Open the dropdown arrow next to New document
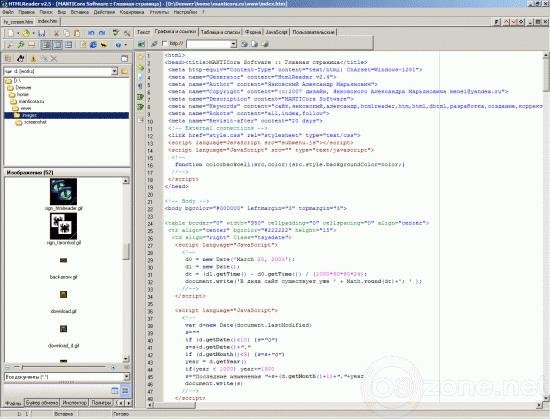The image size is (550, 419). (17, 34)
